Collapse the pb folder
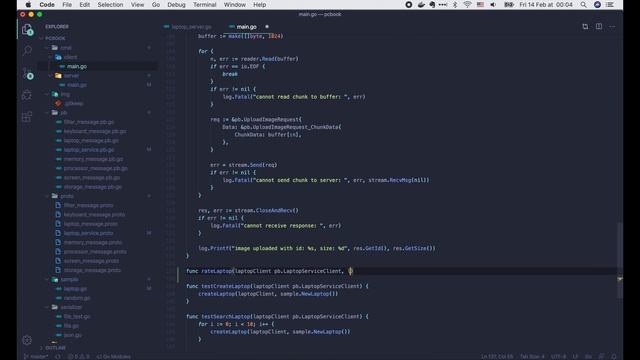 tap(64, 112)
